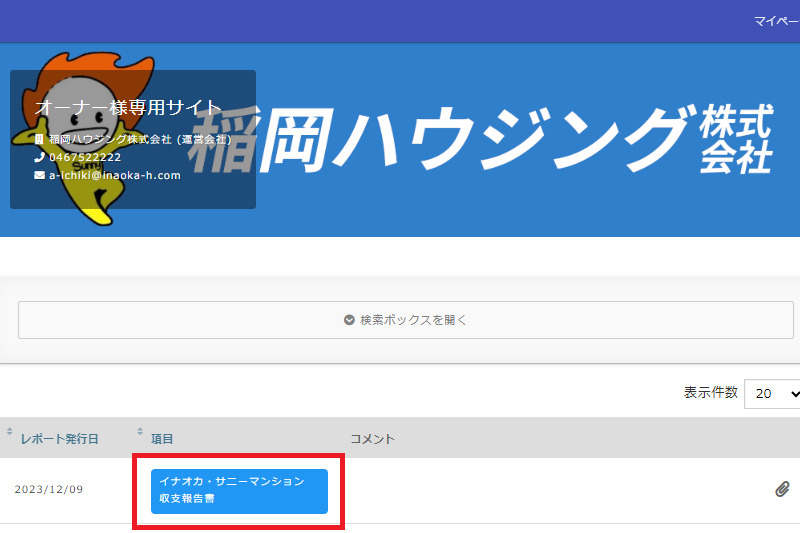The height and width of the screenshot is (533, 800).
Task: Click the コメント column header
Action: [x=372, y=439]
